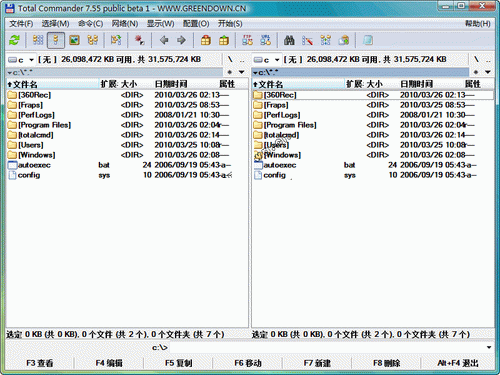Open the 命令(C) menu
Viewport: 500px width, 375px height.
pos(90,24)
